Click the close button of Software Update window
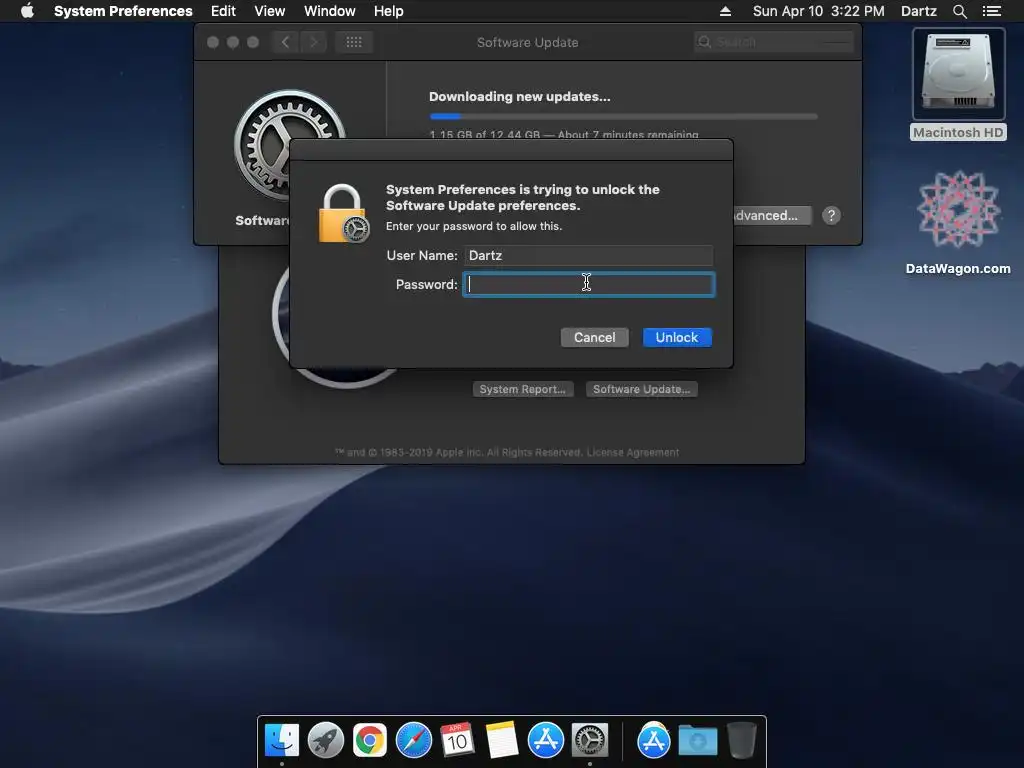 [x=213, y=42]
